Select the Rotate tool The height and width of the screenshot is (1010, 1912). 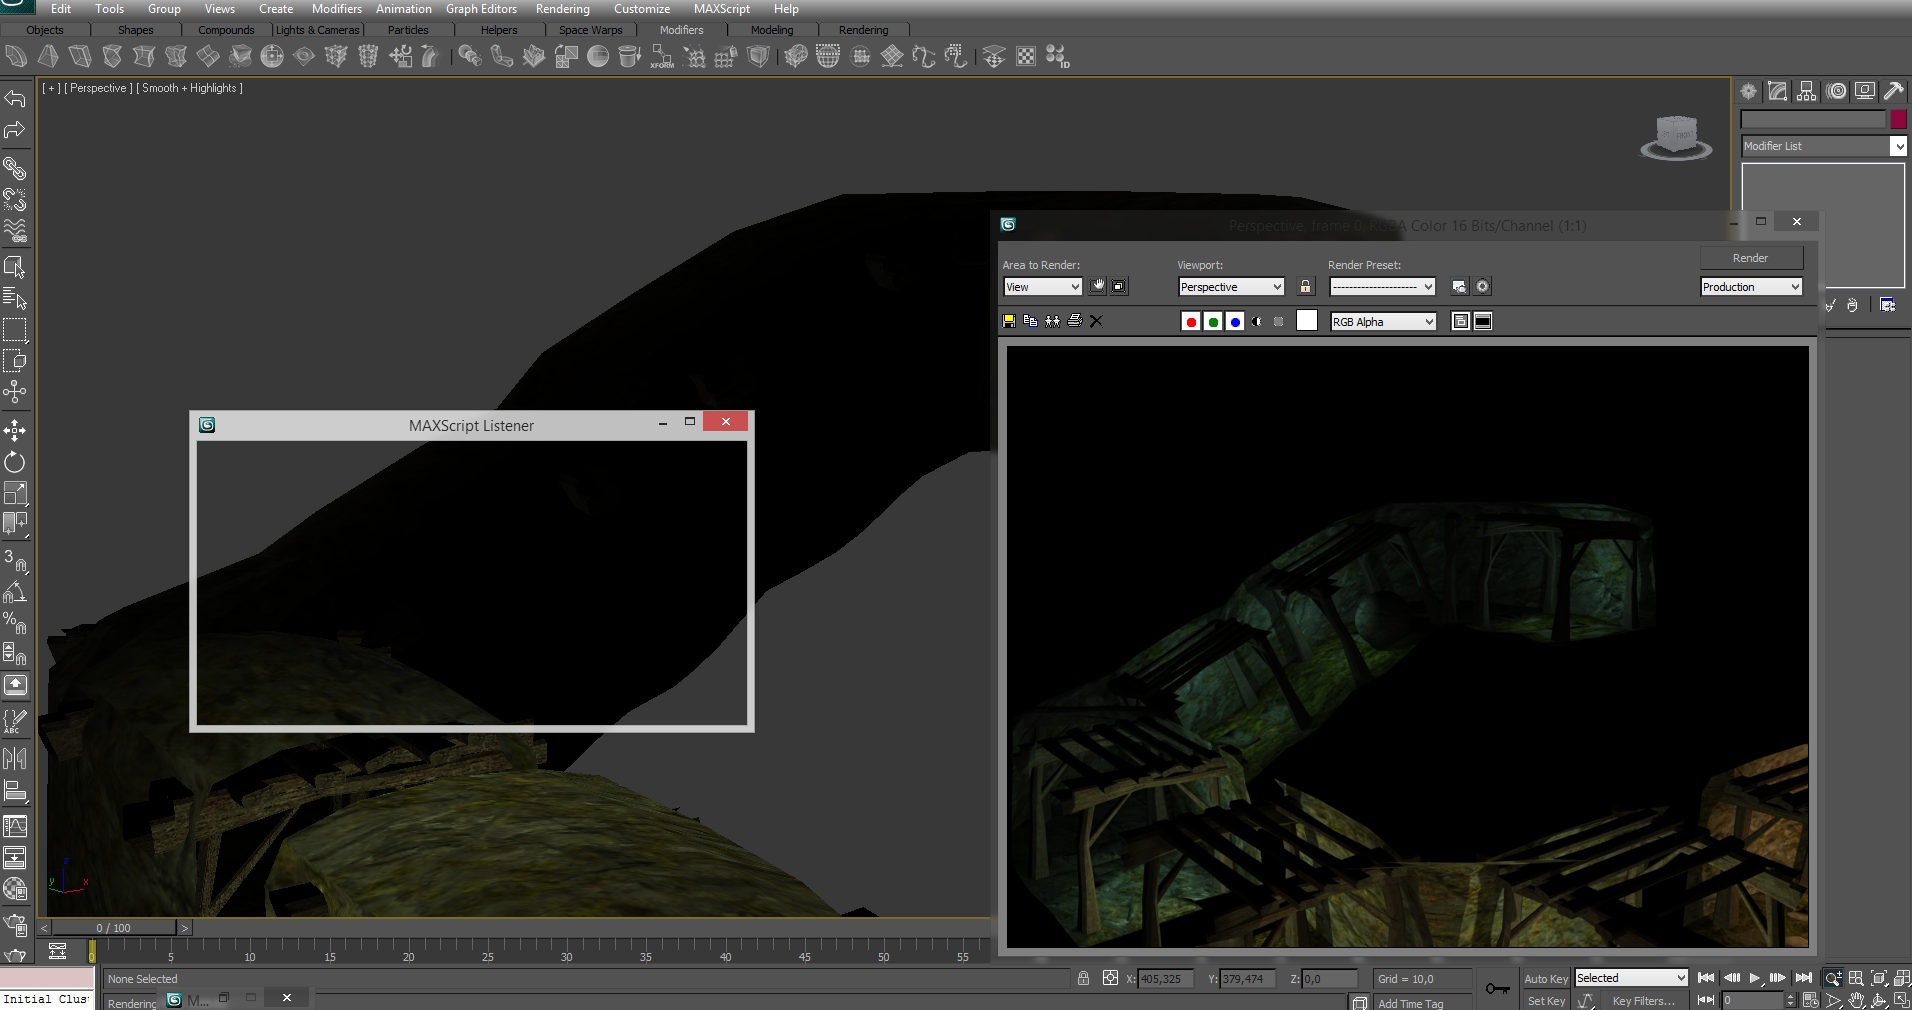(15, 462)
